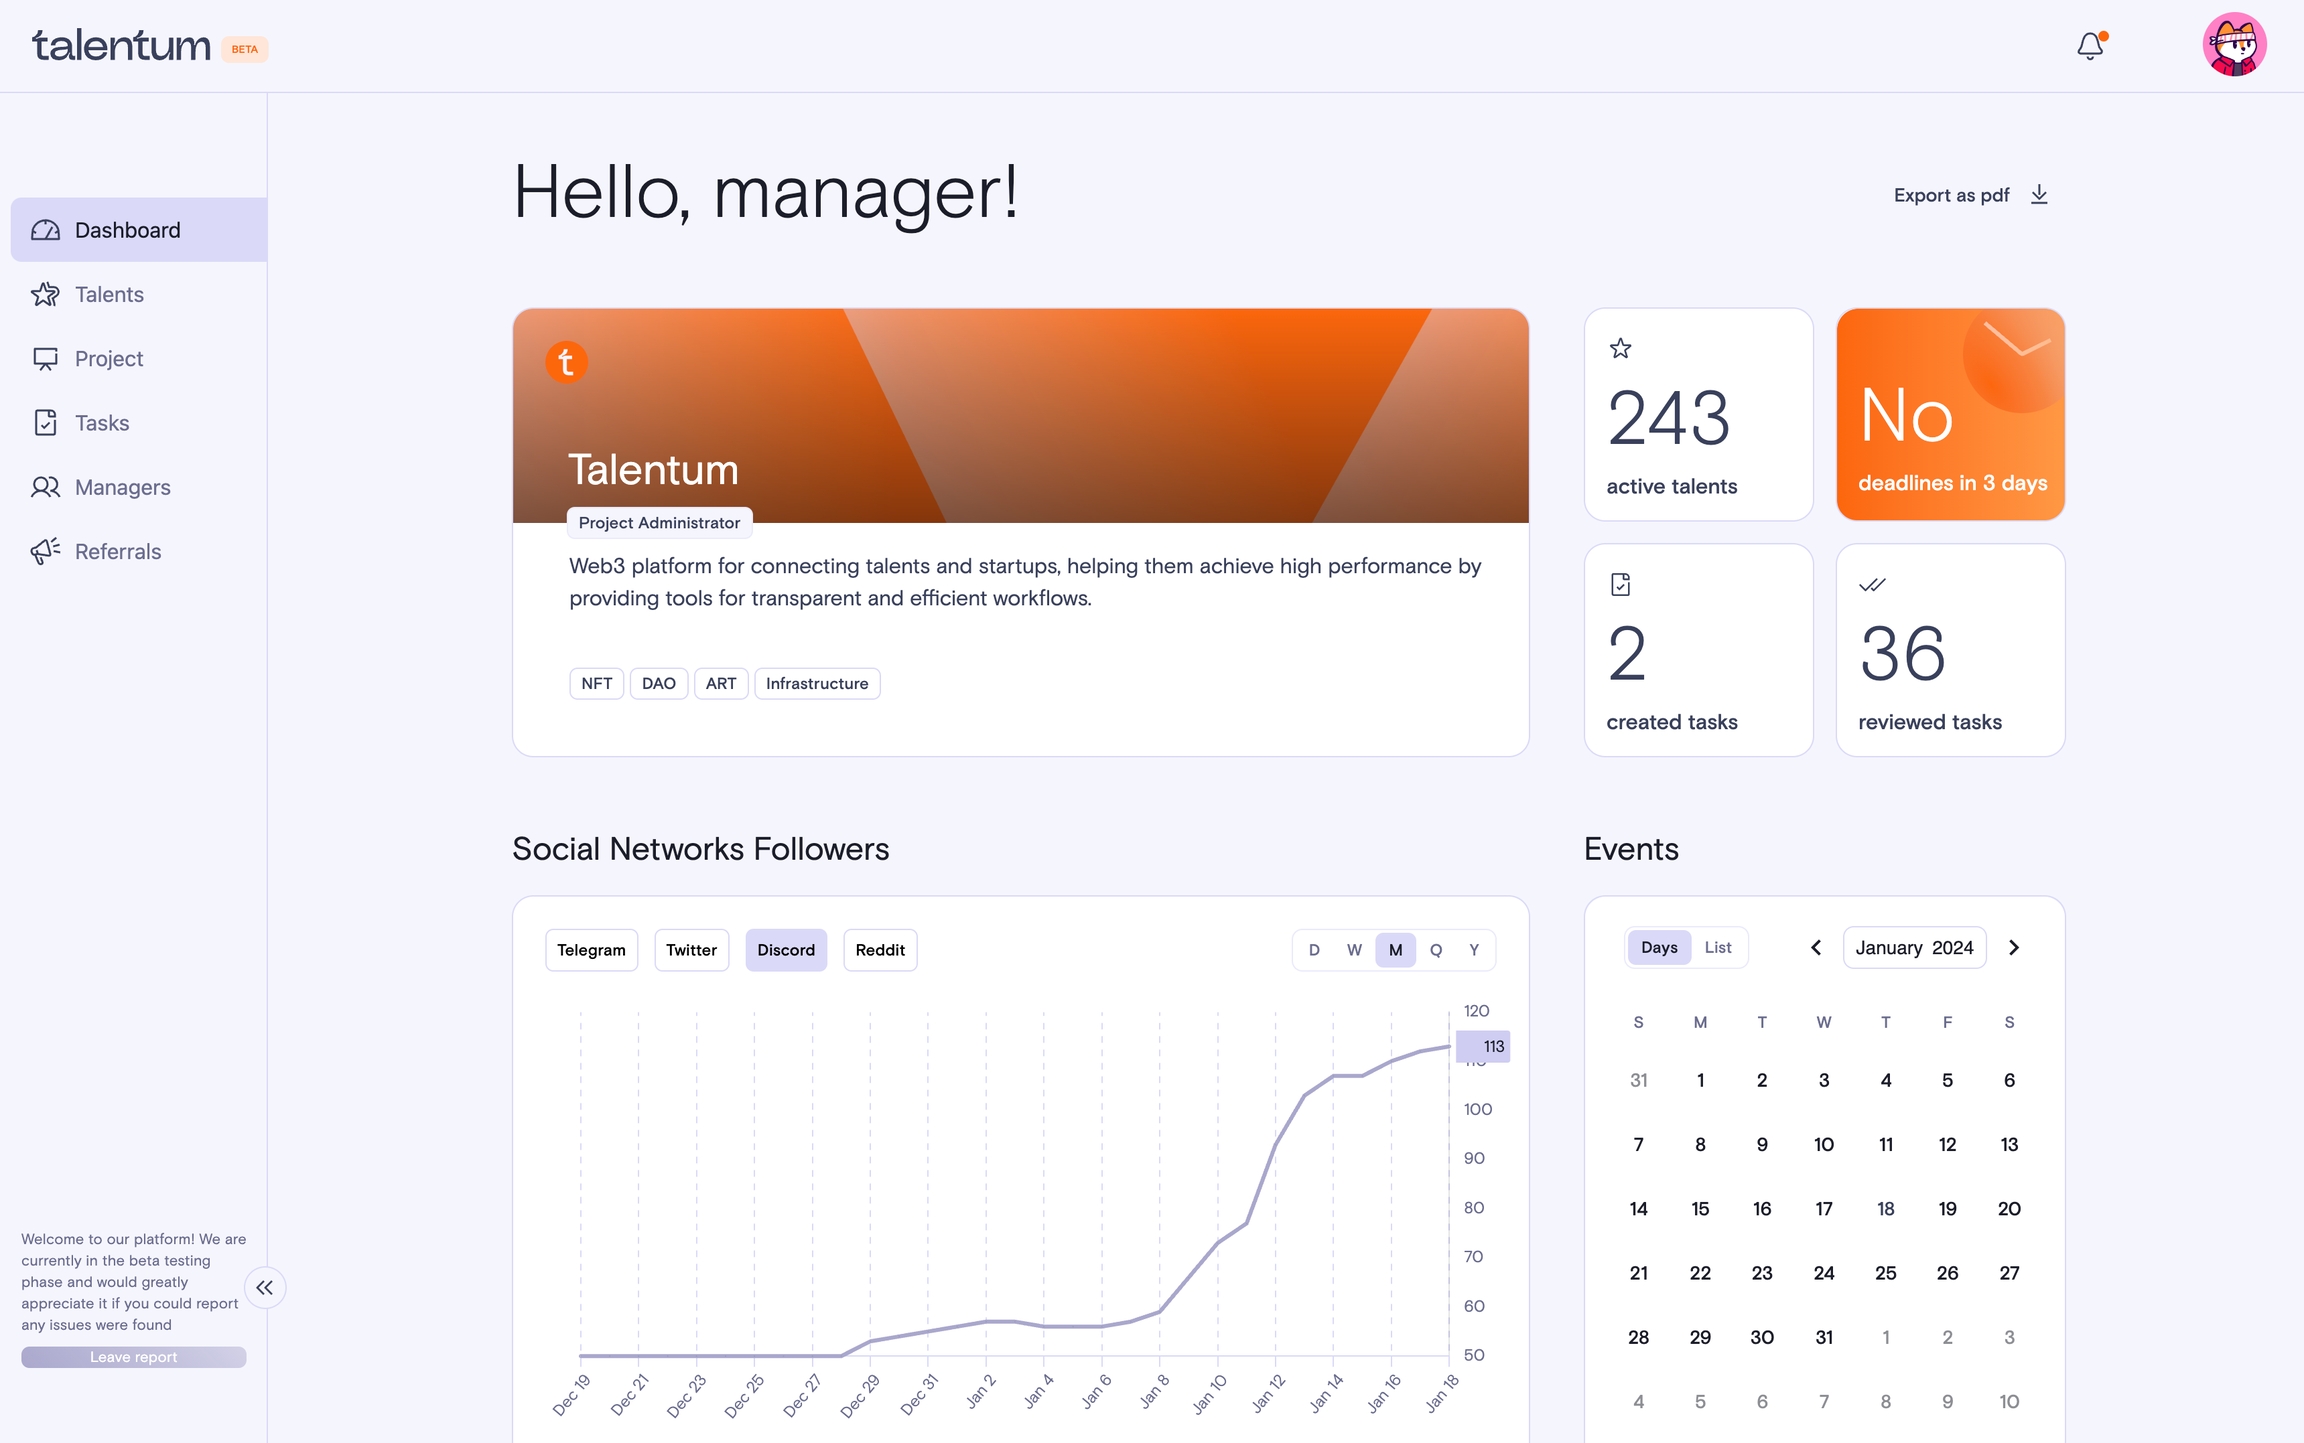The width and height of the screenshot is (2304, 1443).
Task: Click the orange Talentum 't' logo
Action: point(566,362)
